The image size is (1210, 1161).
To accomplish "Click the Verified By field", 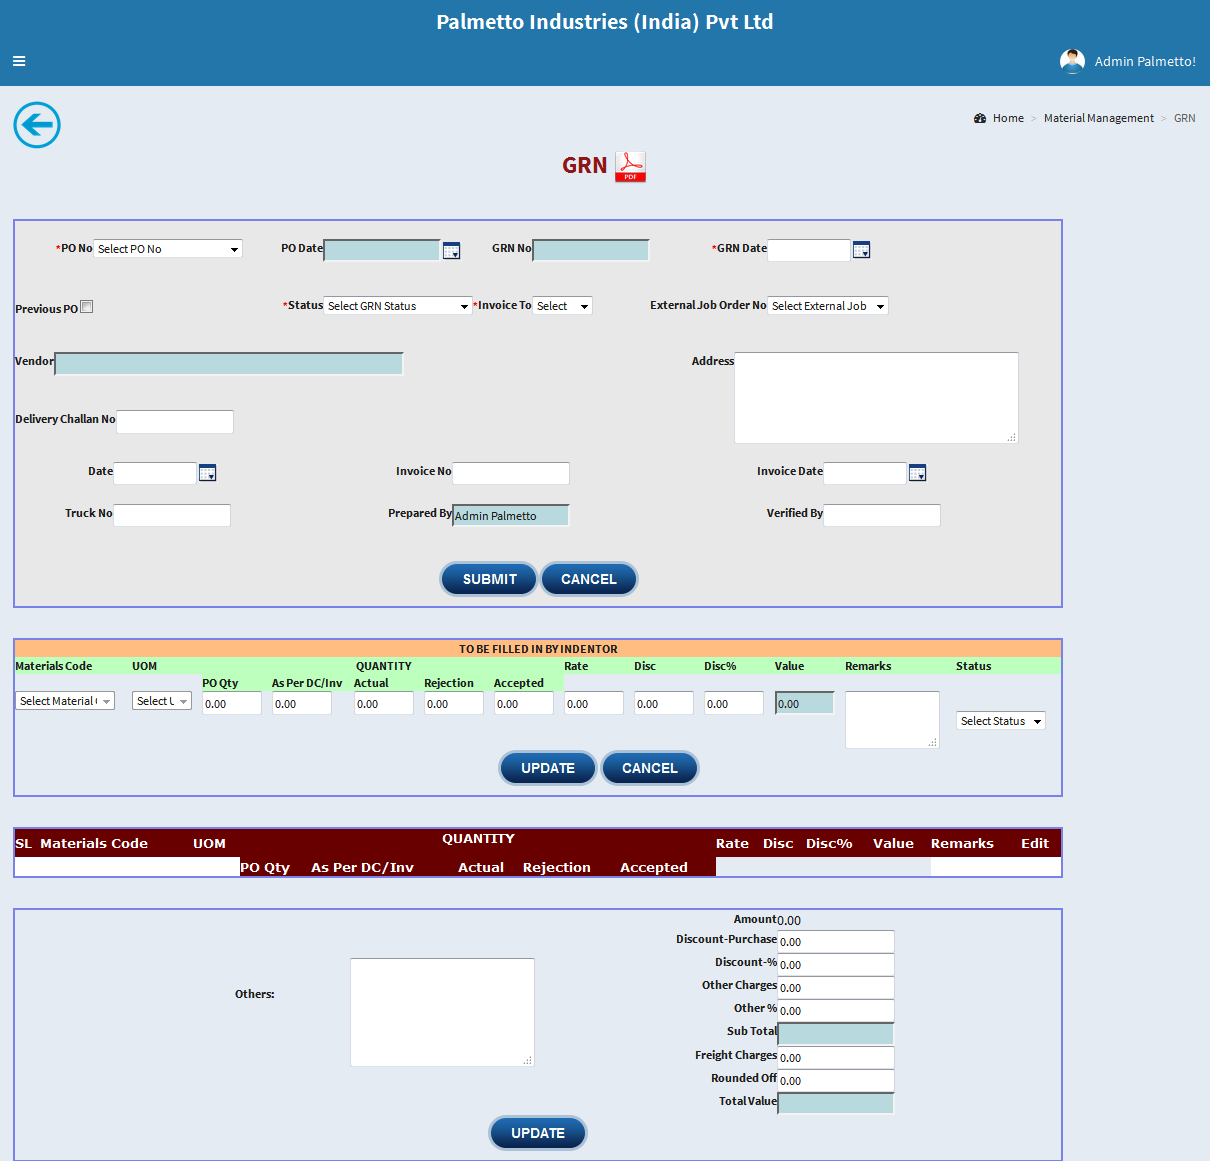I will click(x=882, y=515).
